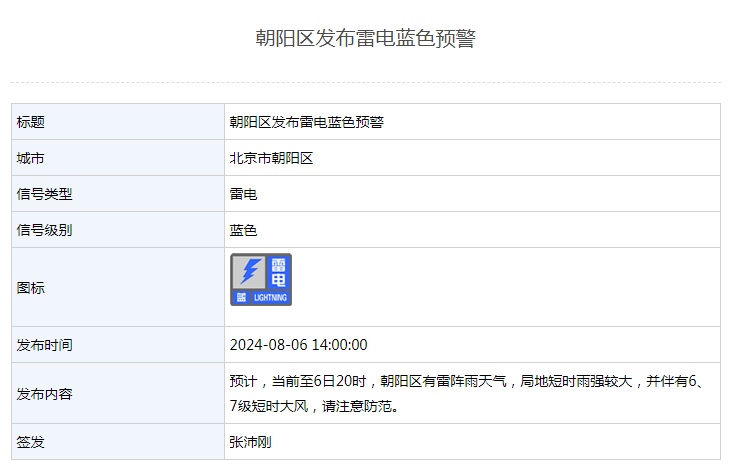Select the signal type value 雷电
The image size is (731, 469).
244,194
